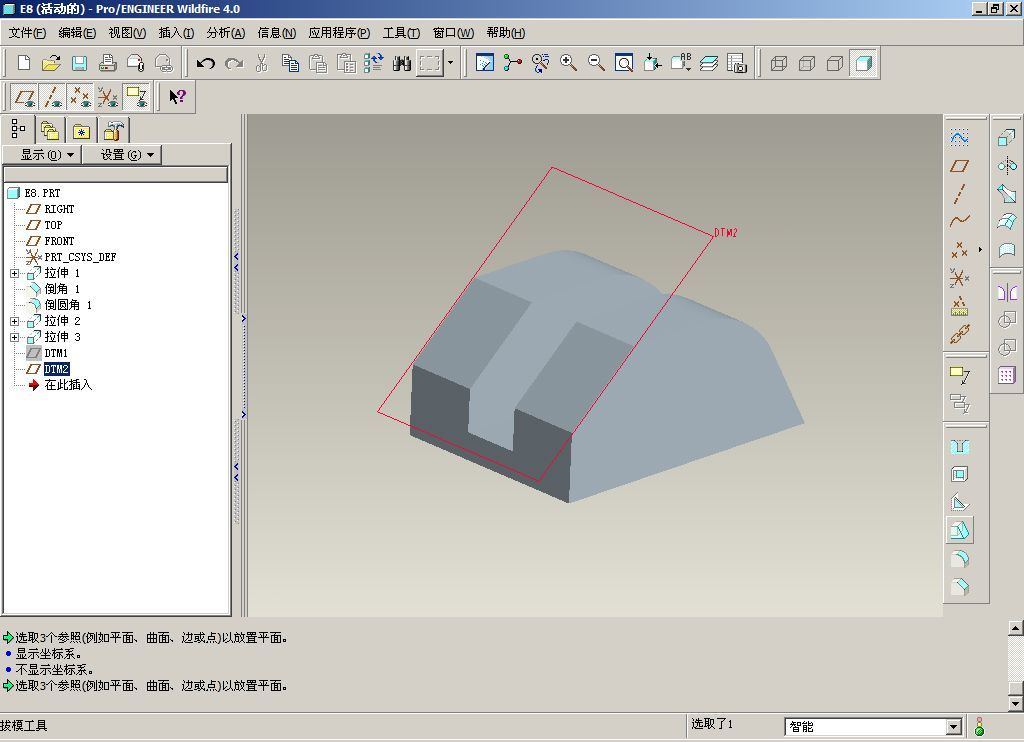This screenshot has width=1024, height=742.
Task: Activate the Draft tool
Action: [959, 530]
